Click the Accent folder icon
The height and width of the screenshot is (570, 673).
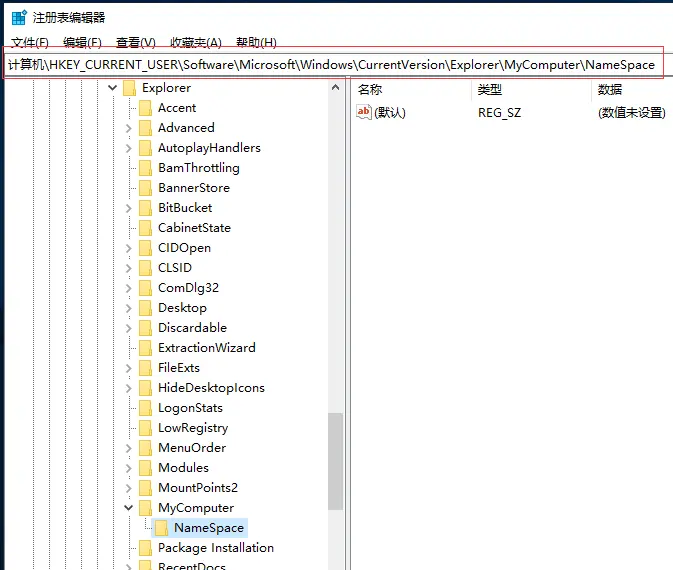(x=145, y=108)
